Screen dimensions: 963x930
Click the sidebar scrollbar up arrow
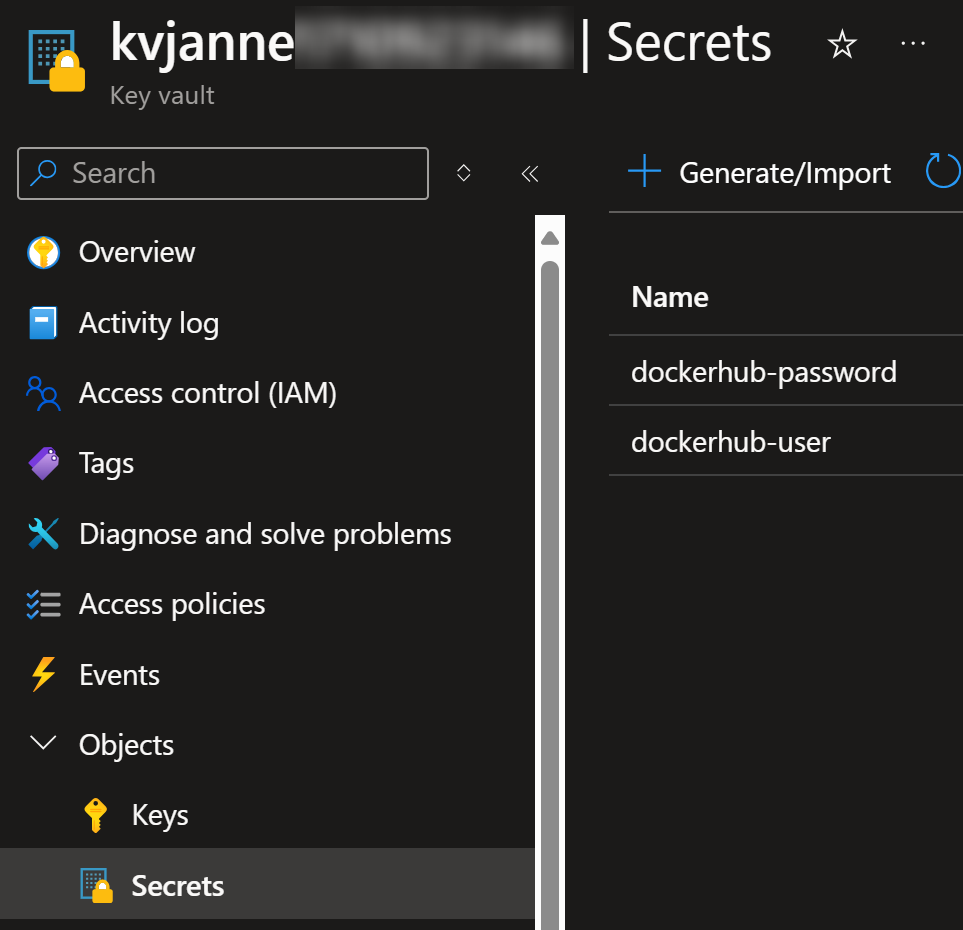550,238
